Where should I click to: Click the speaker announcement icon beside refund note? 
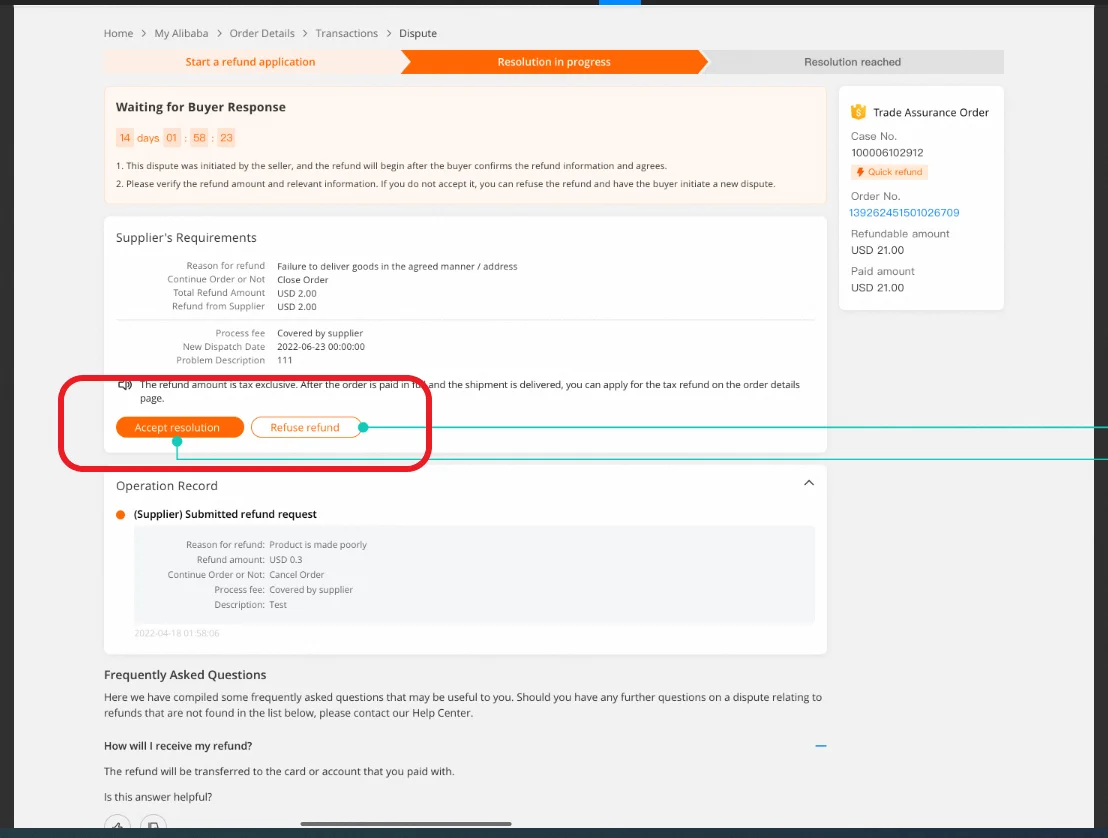coord(125,385)
